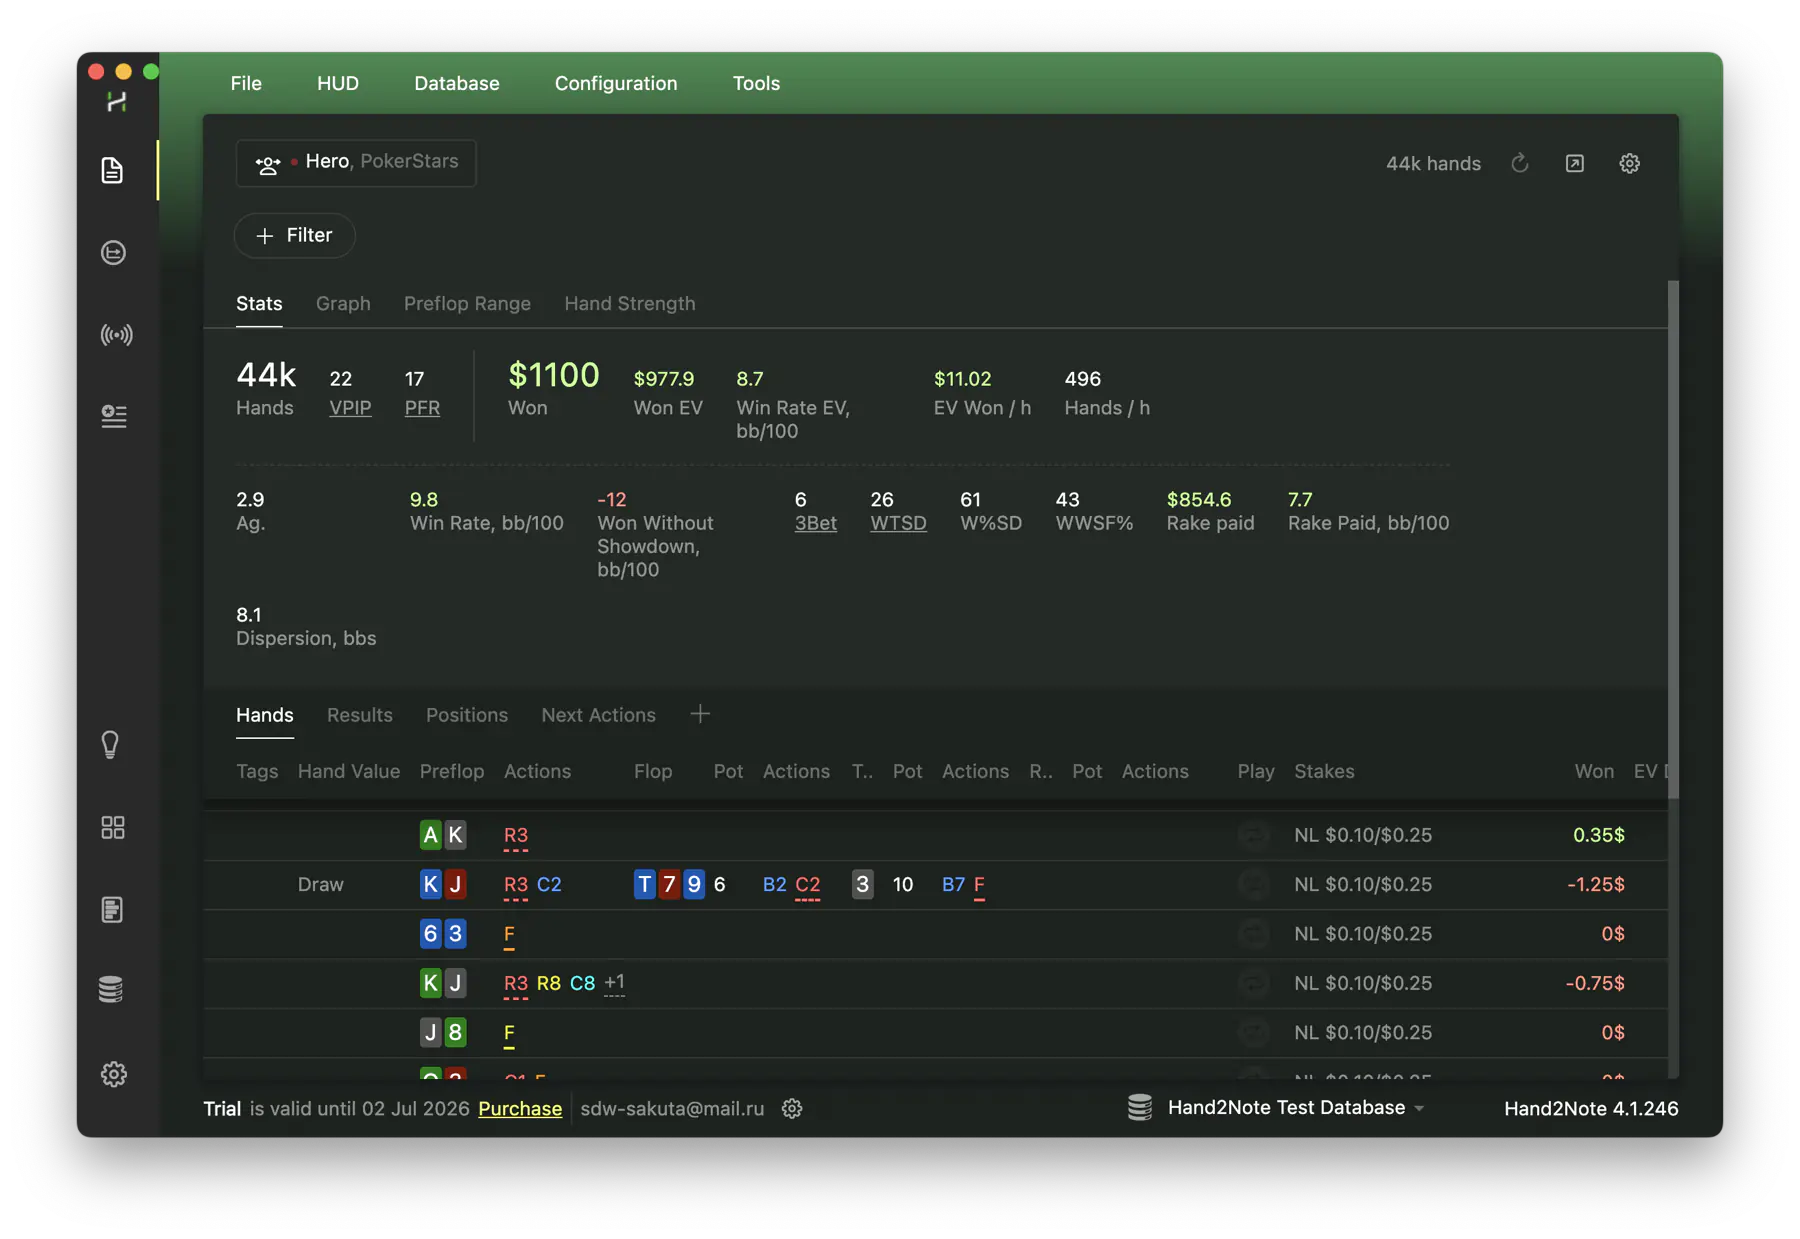Click the Stakes column header
1800x1239 pixels.
tap(1324, 771)
